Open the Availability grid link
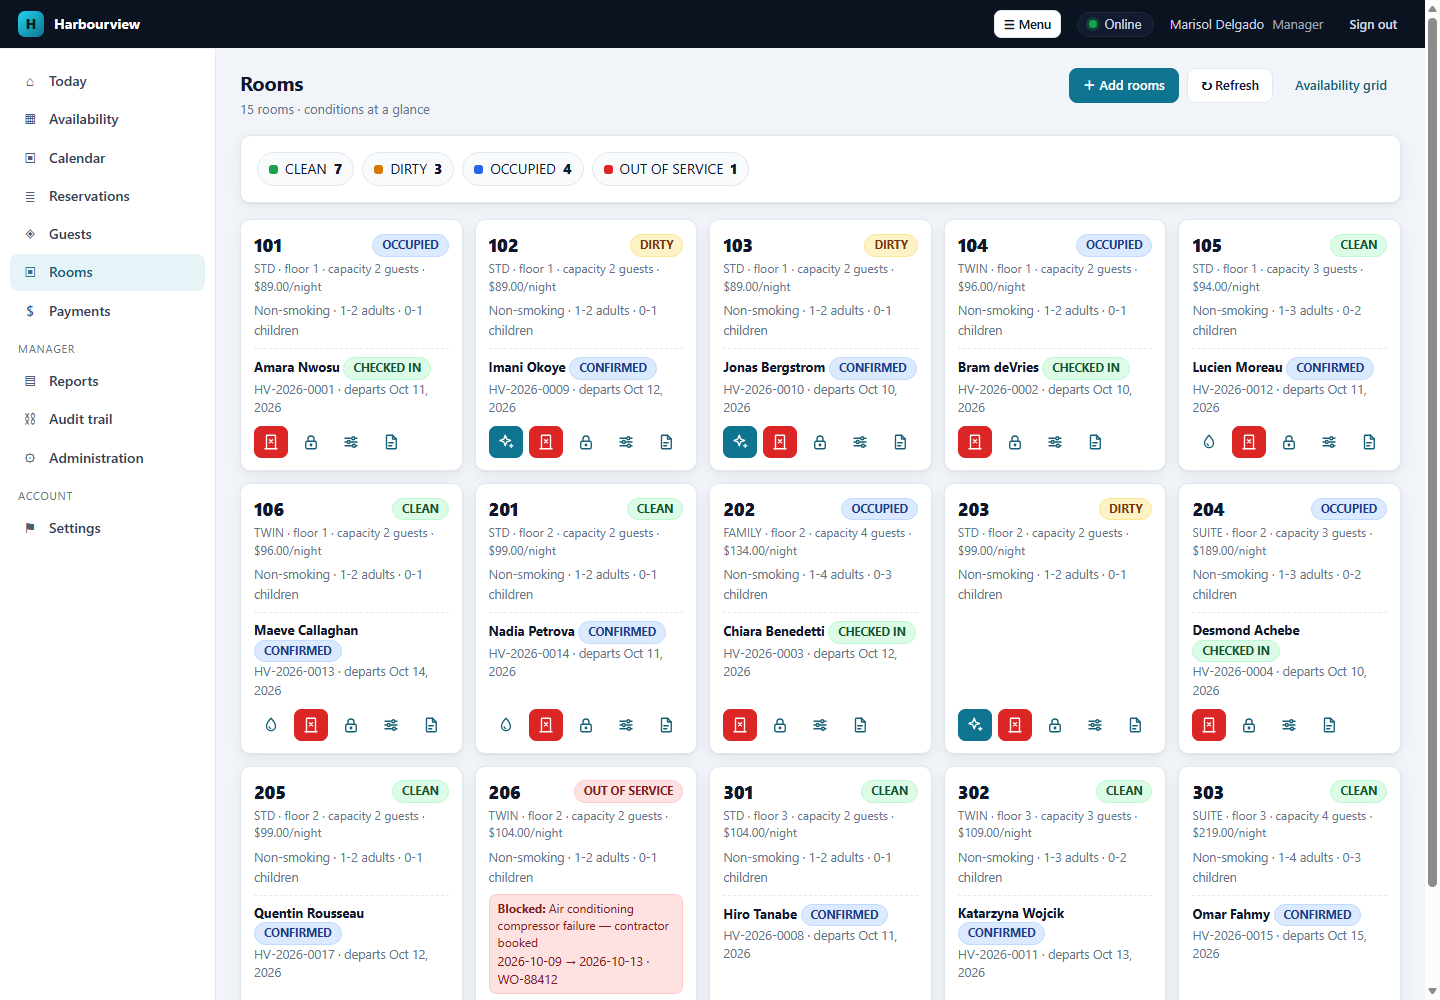This screenshot has height=1000, width=1440. pos(1341,86)
